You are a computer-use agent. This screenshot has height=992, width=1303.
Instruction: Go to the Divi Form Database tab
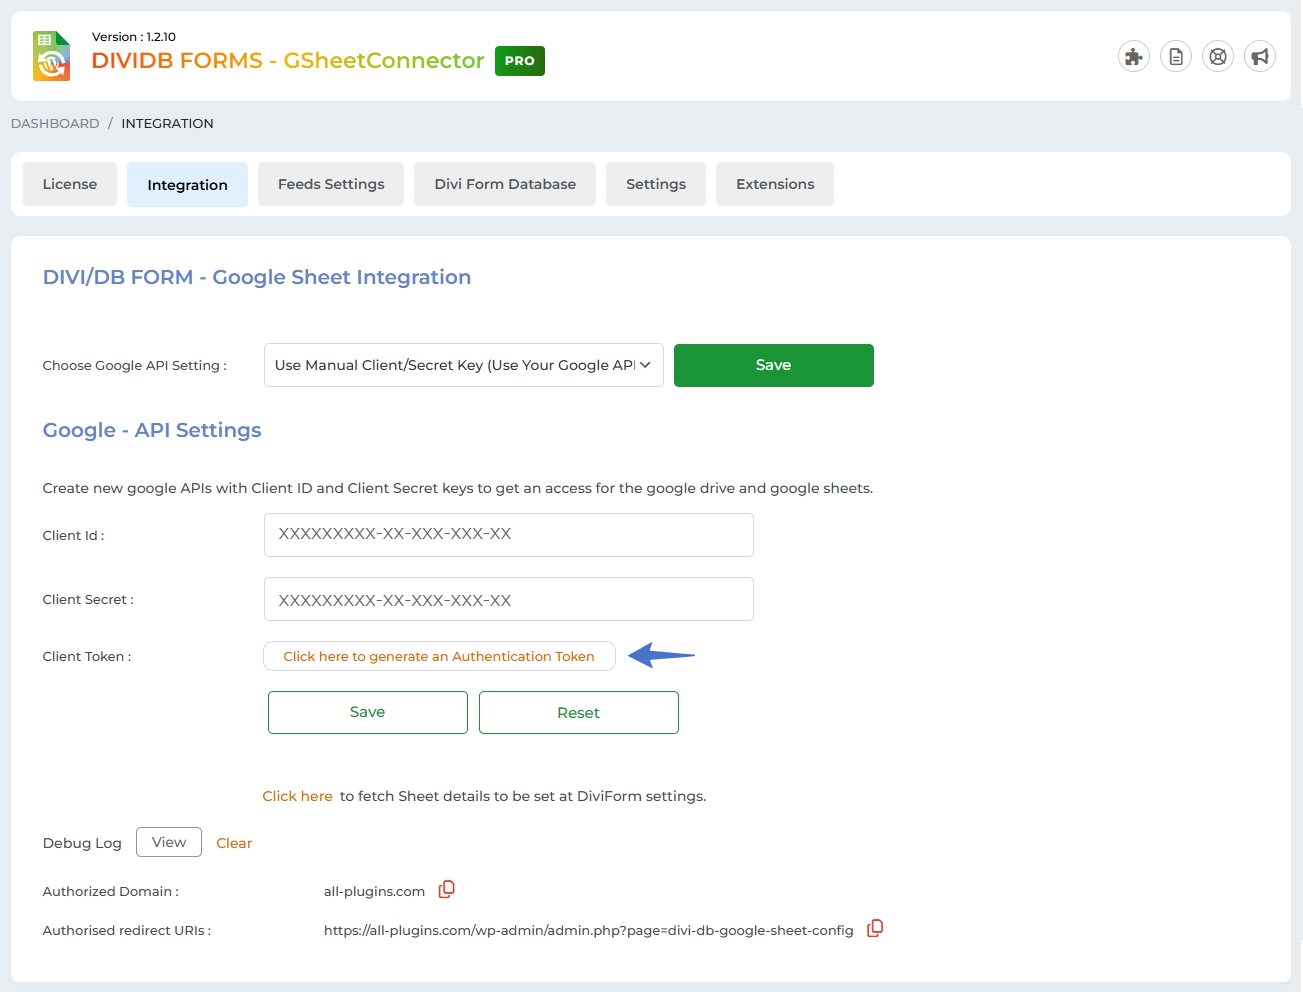coord(505,184)
